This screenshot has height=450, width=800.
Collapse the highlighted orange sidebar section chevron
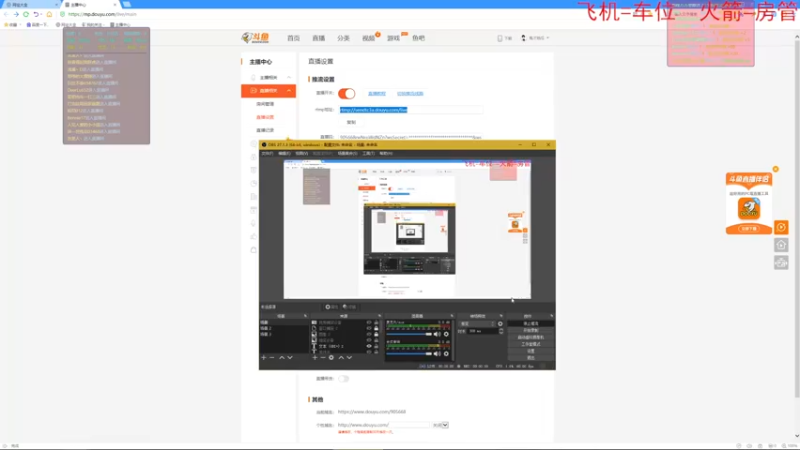289,91
